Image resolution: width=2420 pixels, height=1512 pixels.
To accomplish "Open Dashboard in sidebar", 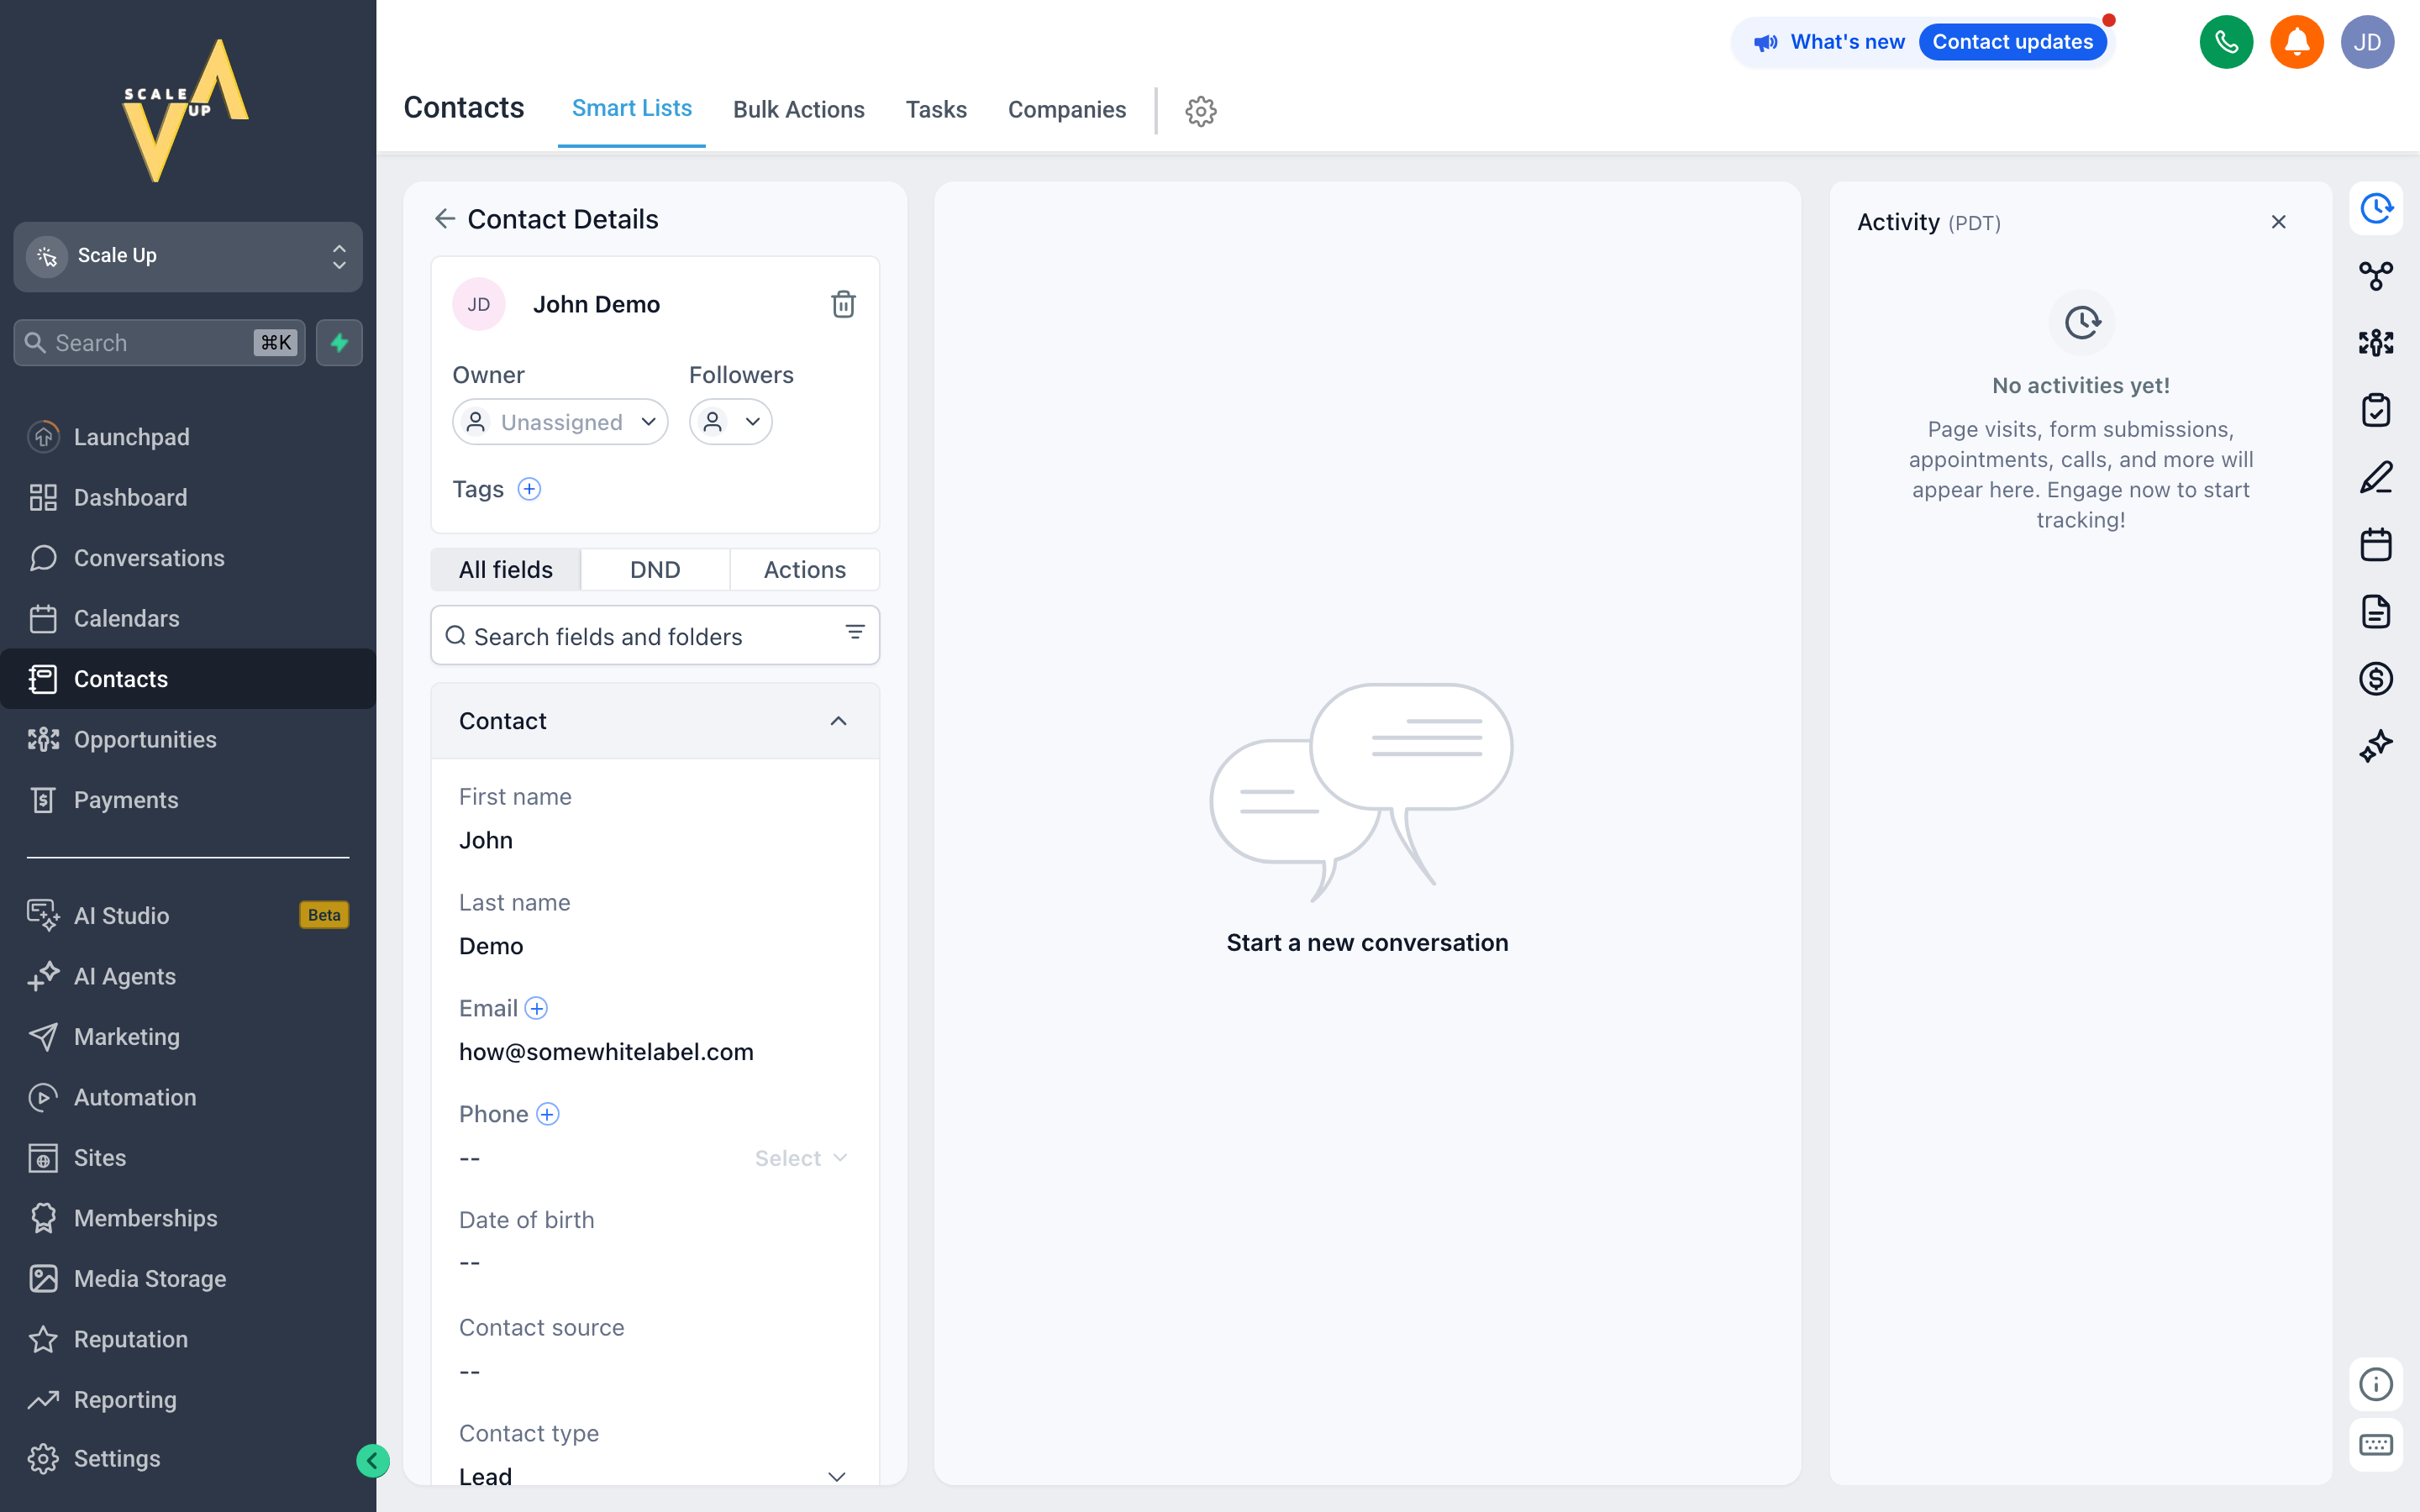I will click(x=188, y=497).
